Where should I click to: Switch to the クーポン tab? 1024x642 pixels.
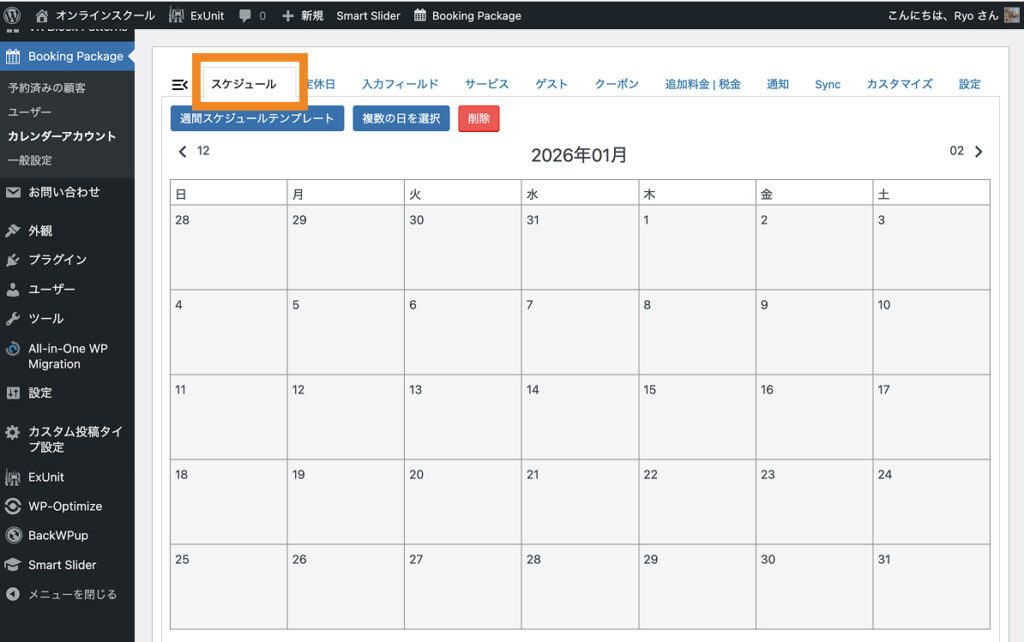pyautogui.click(x=616, y=85)
